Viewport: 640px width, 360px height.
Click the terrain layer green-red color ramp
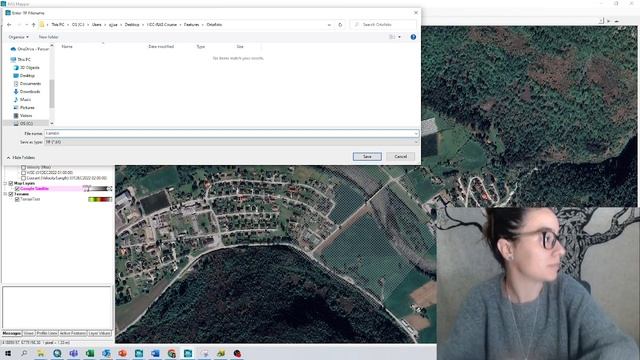pyautogui.click(x=100, y=199)
